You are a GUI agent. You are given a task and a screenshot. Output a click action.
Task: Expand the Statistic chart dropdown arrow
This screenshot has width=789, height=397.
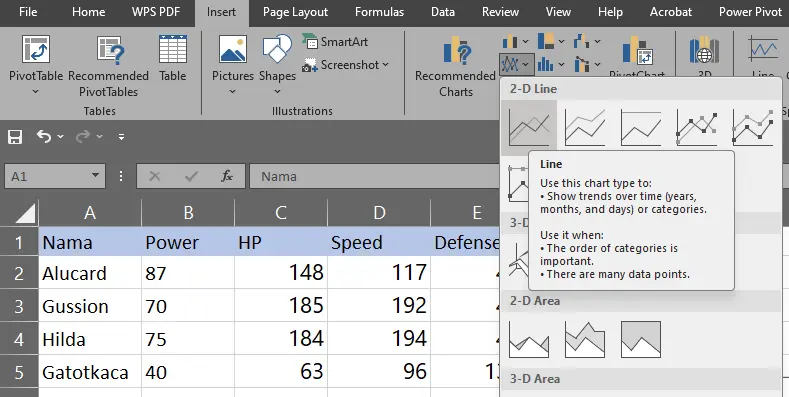pyautogui.click(x=561, y=64)
